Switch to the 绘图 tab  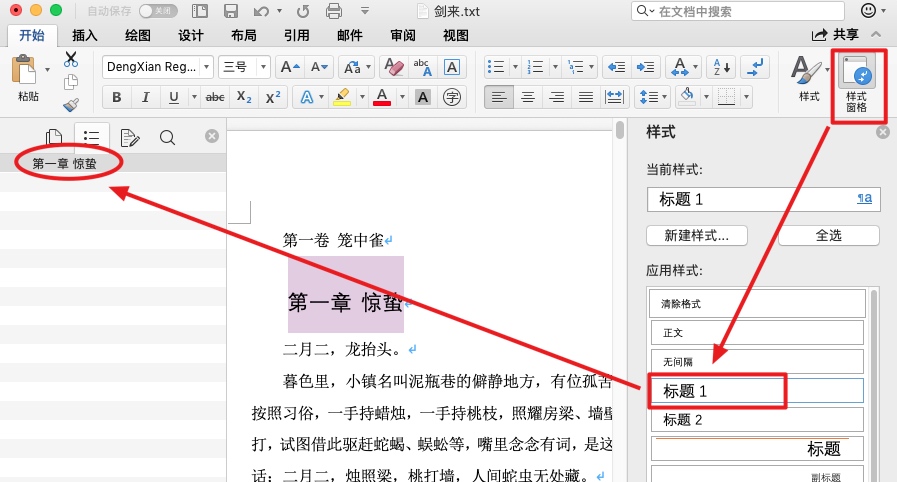pos(138,35)
